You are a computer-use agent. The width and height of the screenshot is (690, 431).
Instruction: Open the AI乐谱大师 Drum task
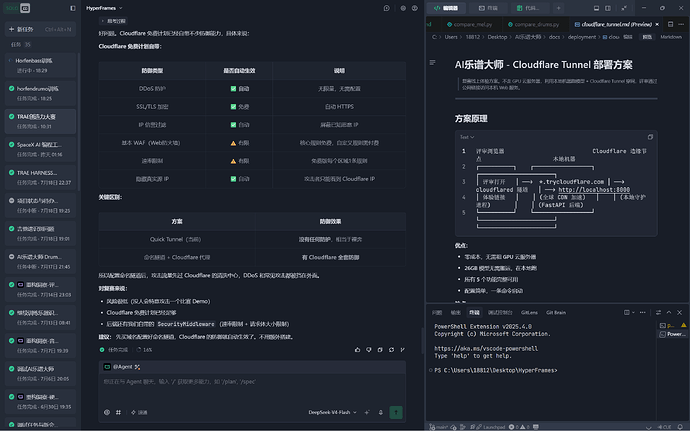[x=40, y=261]
